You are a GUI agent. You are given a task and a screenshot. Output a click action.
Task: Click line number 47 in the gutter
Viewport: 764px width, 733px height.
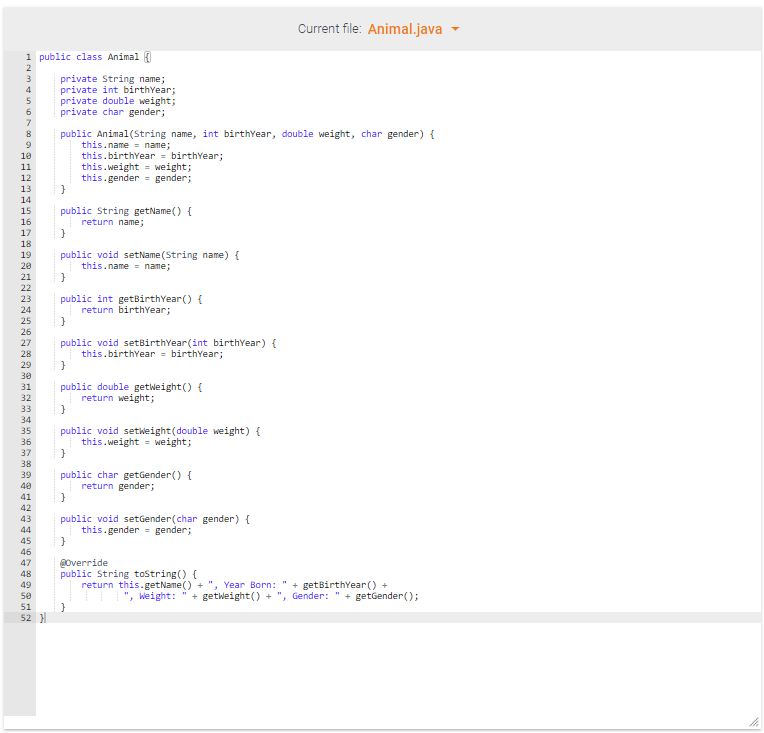point(26,563)
